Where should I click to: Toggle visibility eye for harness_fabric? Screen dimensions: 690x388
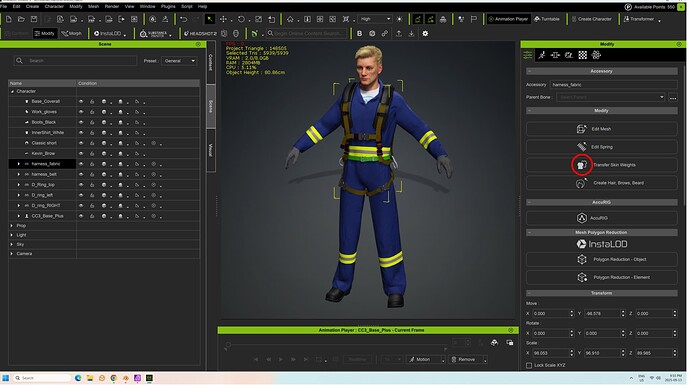pyautogui.click(x=81, y=164)
